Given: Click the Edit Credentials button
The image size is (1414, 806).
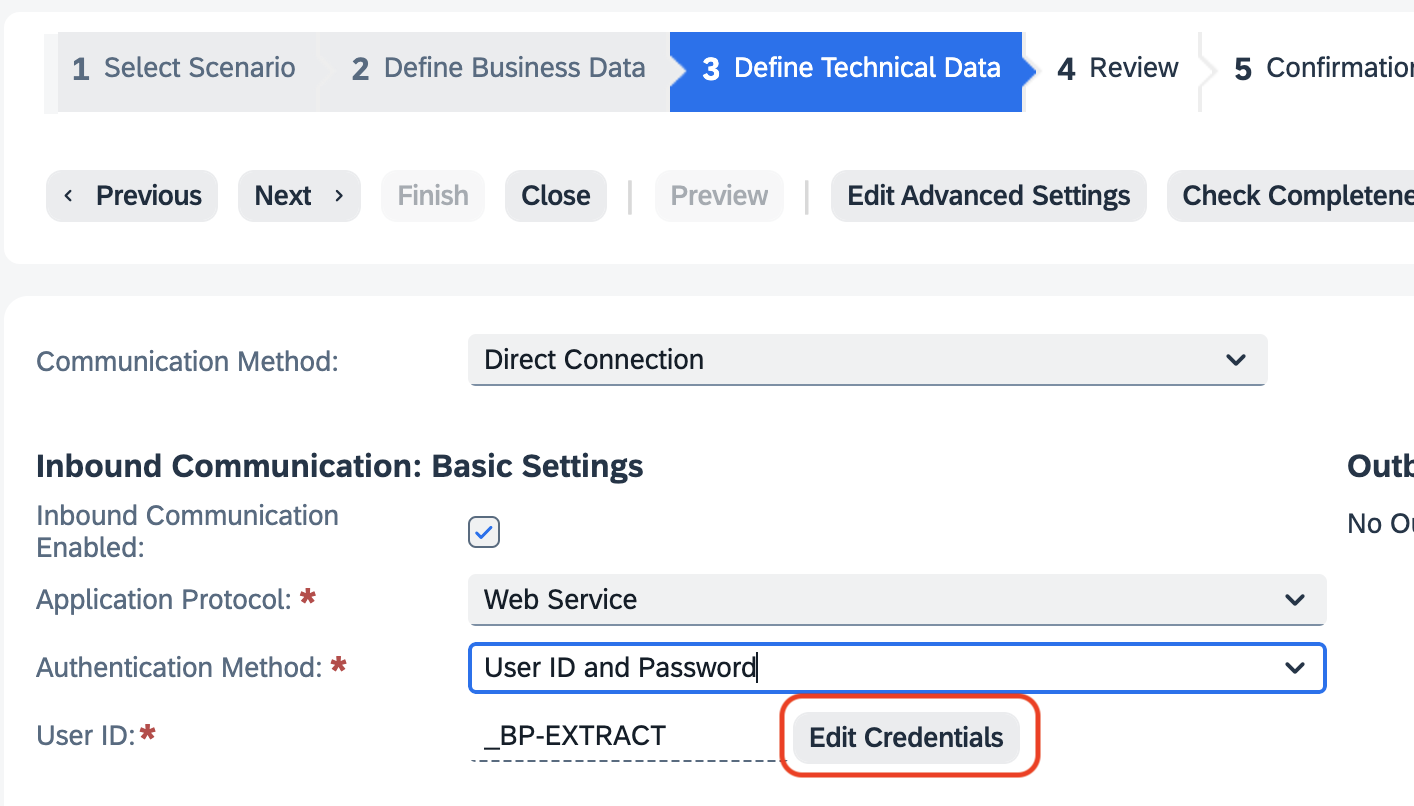Looking at the screenshot, I should [906, 737].
